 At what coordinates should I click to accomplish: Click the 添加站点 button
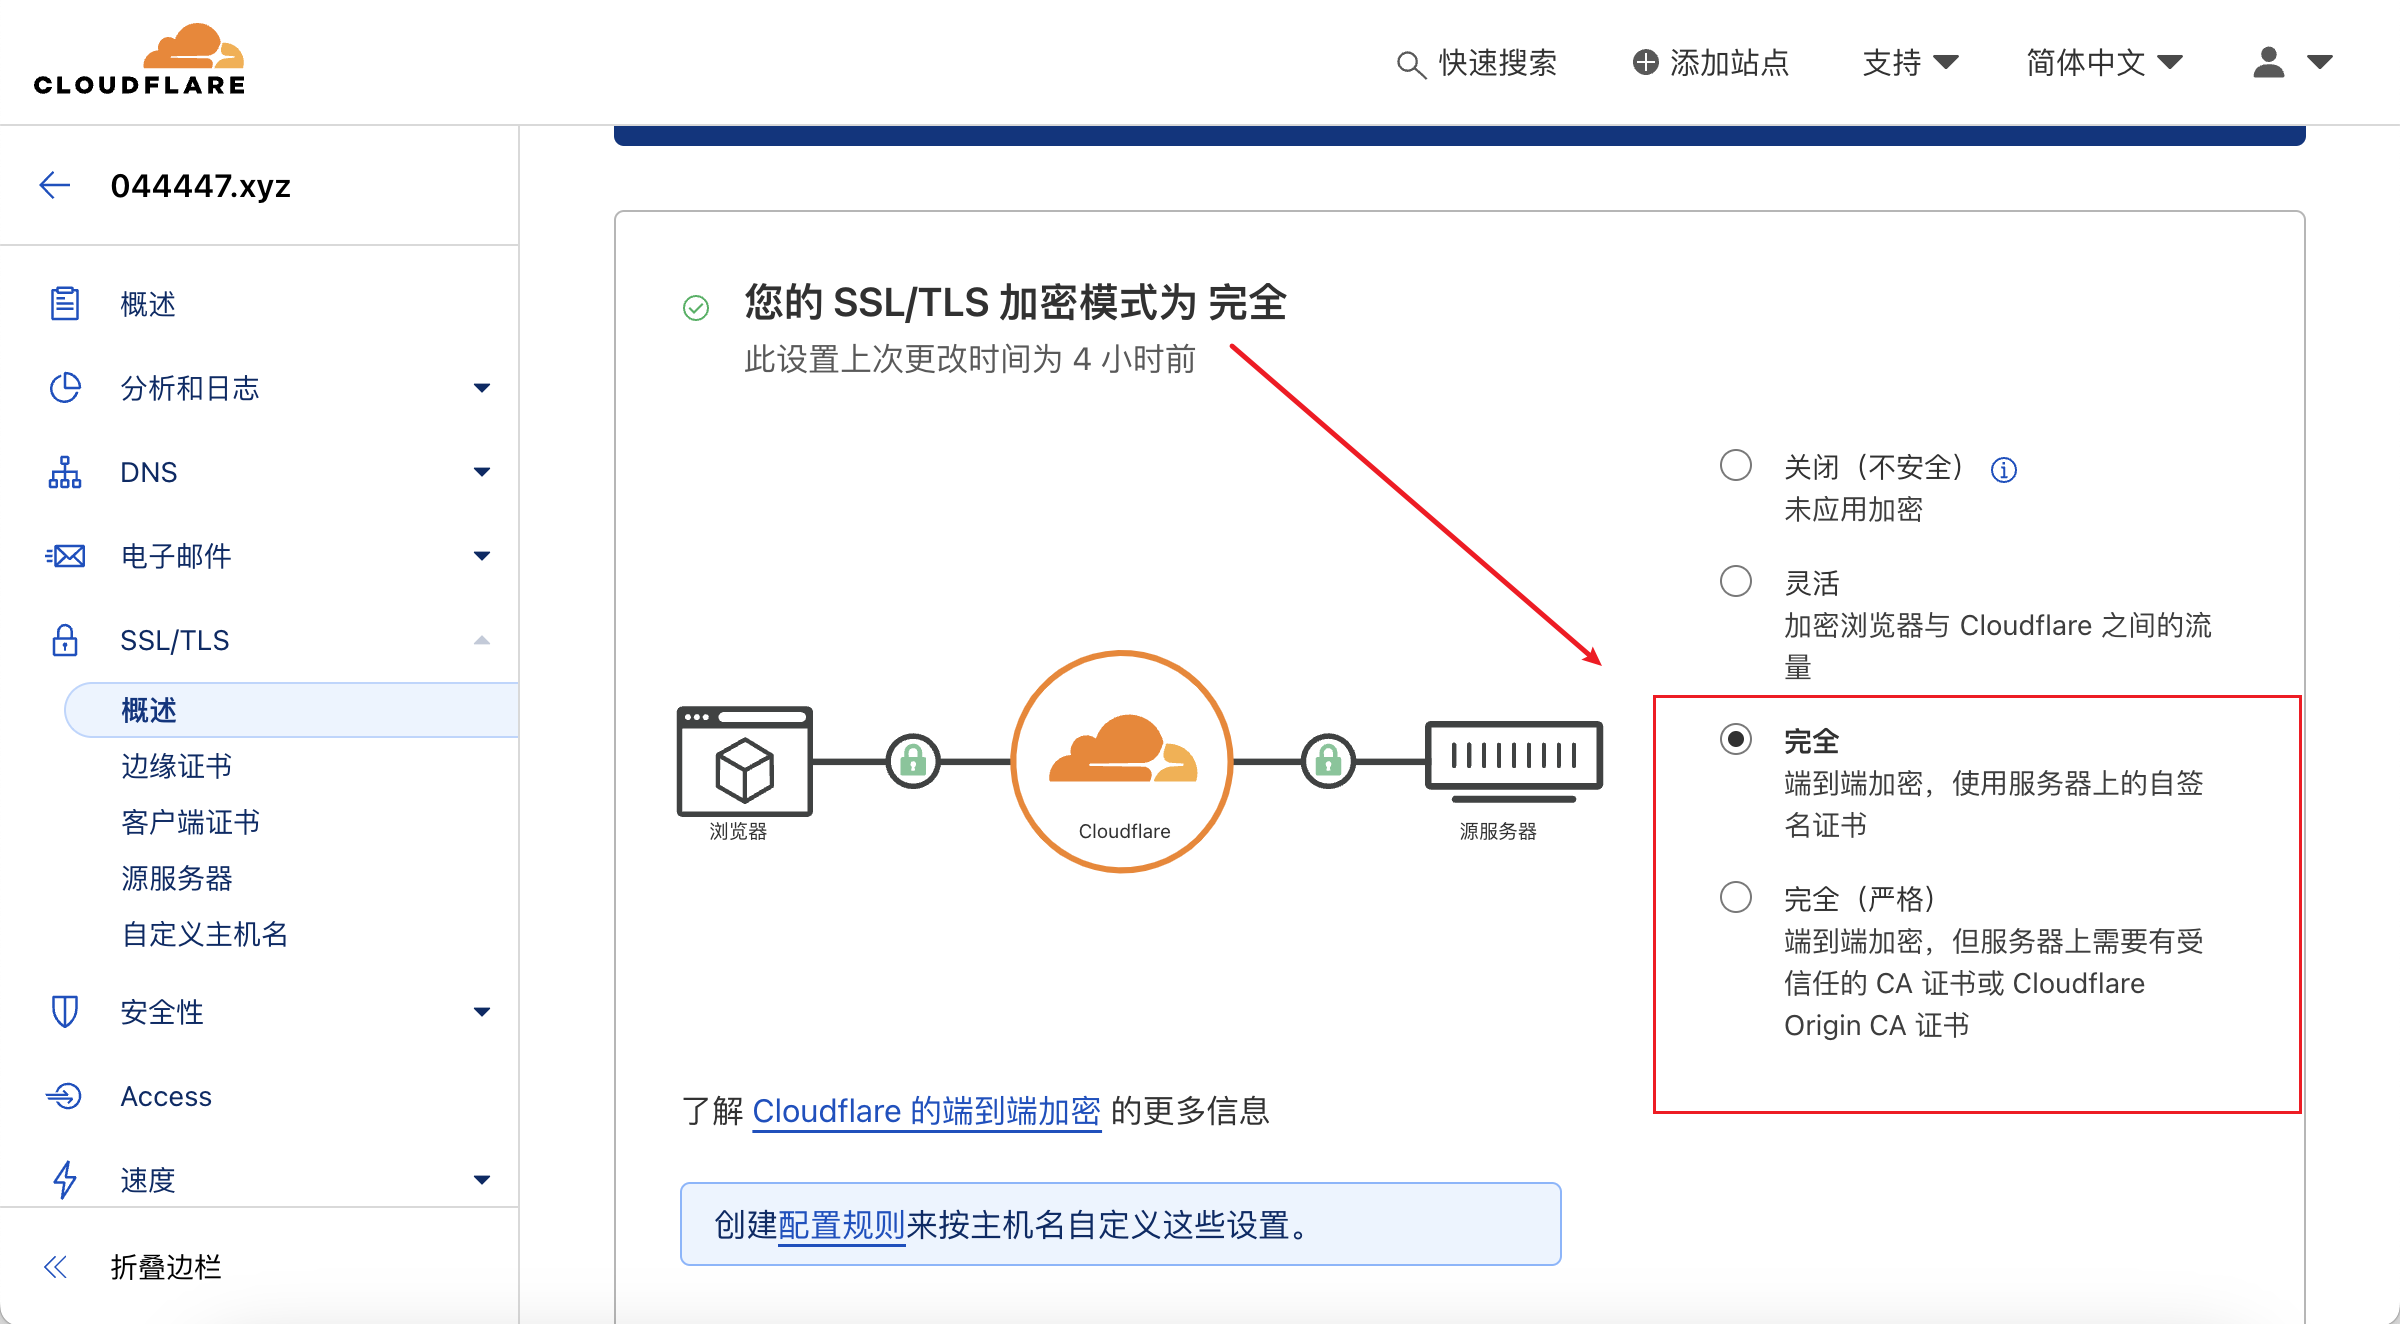click(x=1710, y=62)
